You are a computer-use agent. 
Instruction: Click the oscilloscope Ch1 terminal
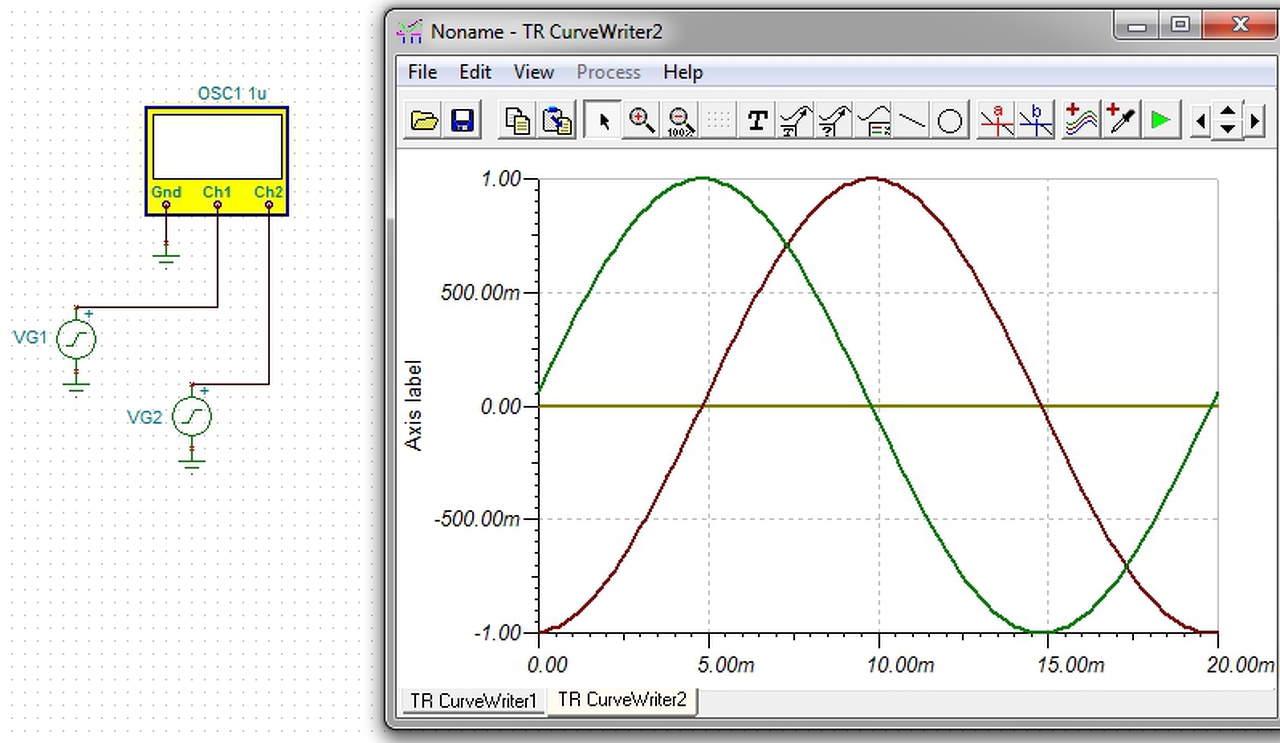pyautogui.click(x=217, y=205)
